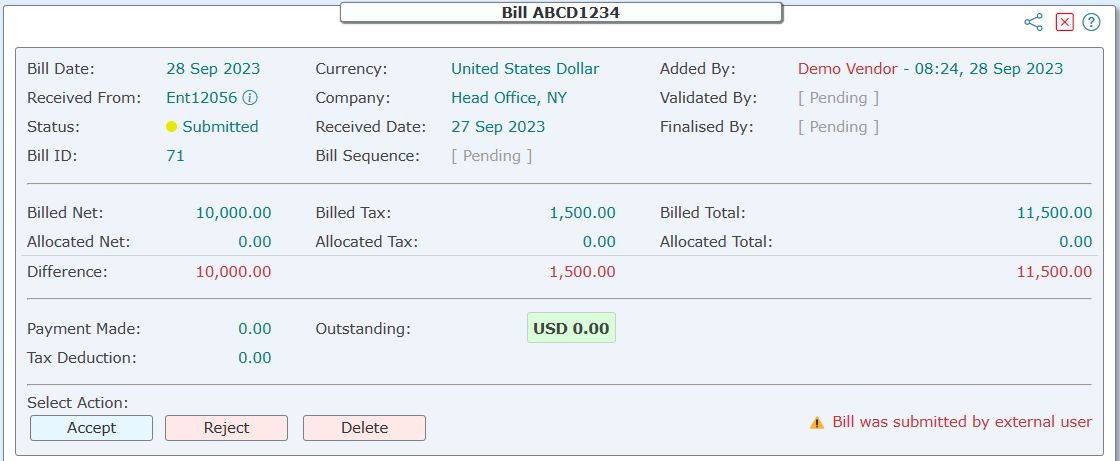Close the bill panel with red X
The image size is (1120, 461).
(1064, 23)
